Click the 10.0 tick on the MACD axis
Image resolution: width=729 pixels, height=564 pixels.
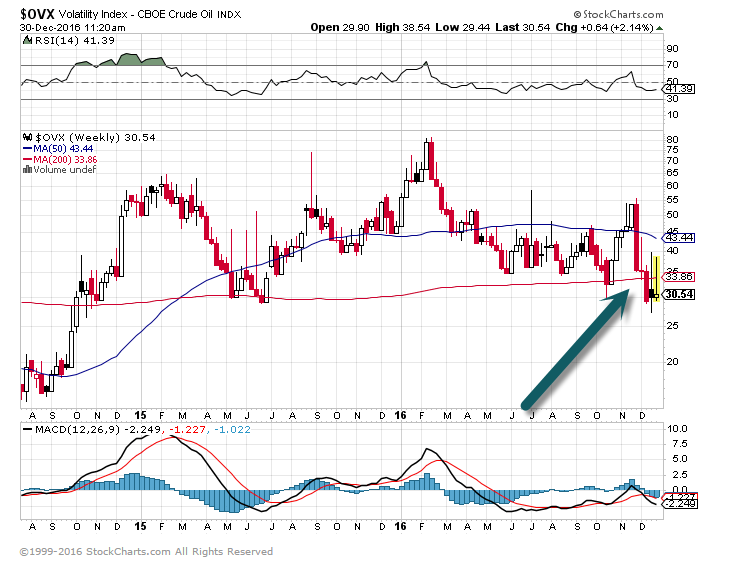677,429
